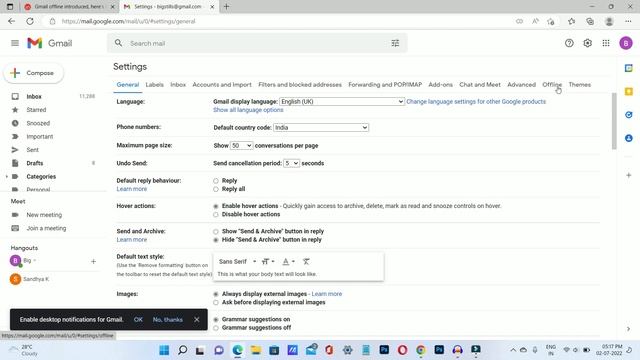Open Sans Serif font dropdown
Screen dimensions: 640x360
[237, 261]
